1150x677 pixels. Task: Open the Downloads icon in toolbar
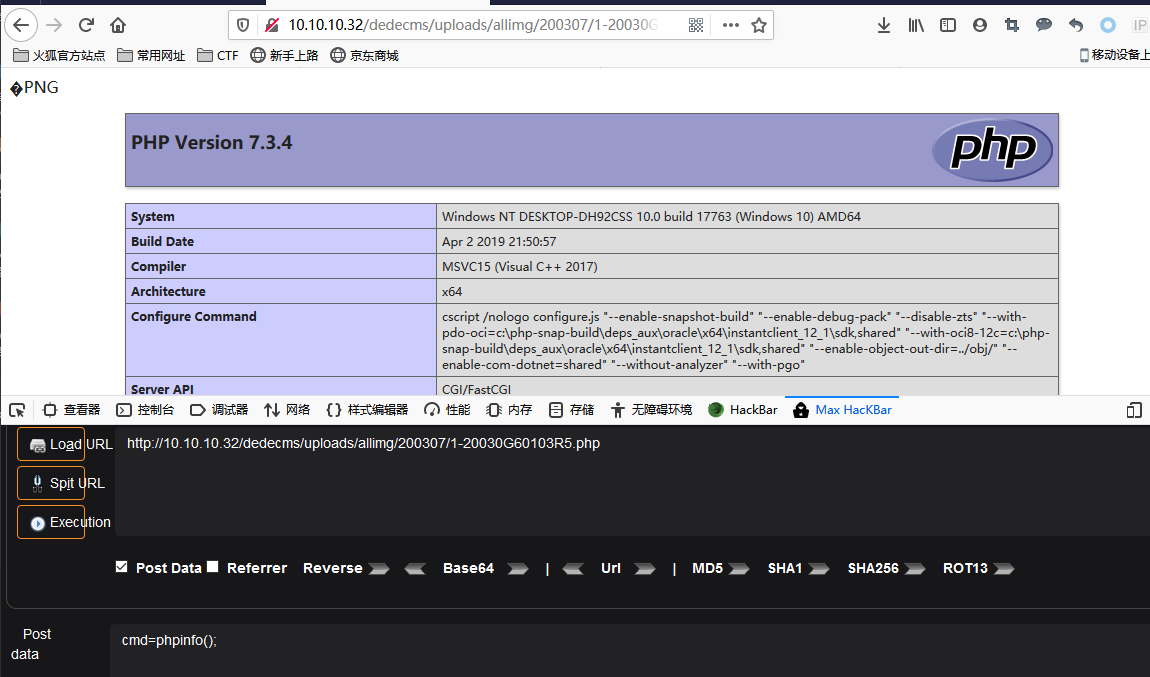pos(884,25)
